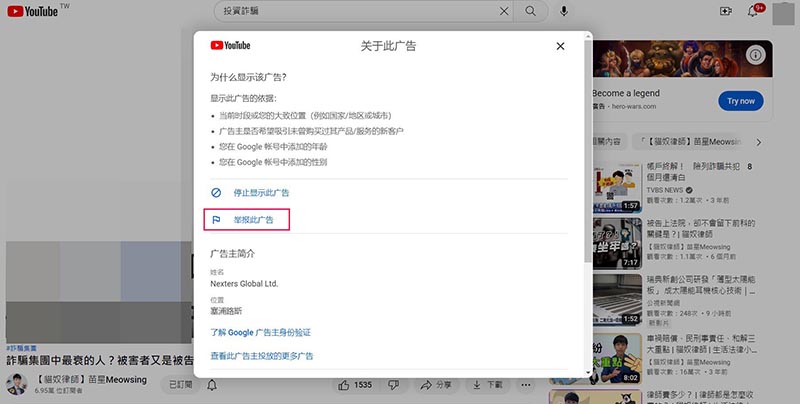Open 查看此广告主投放的更多广告 link
The height and width of the screenshot is (404, 800).
click(262, 356)
